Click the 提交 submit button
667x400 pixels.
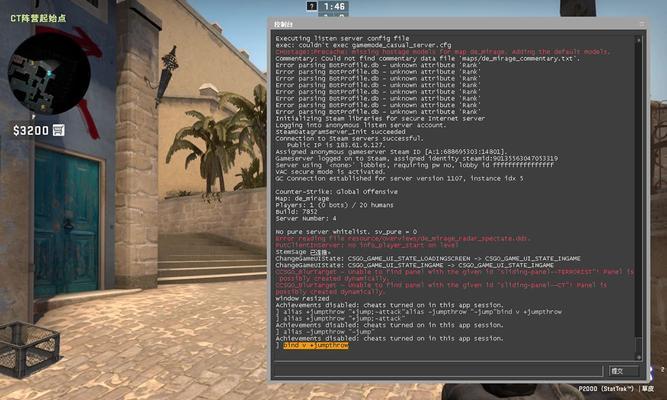(624, 371)
